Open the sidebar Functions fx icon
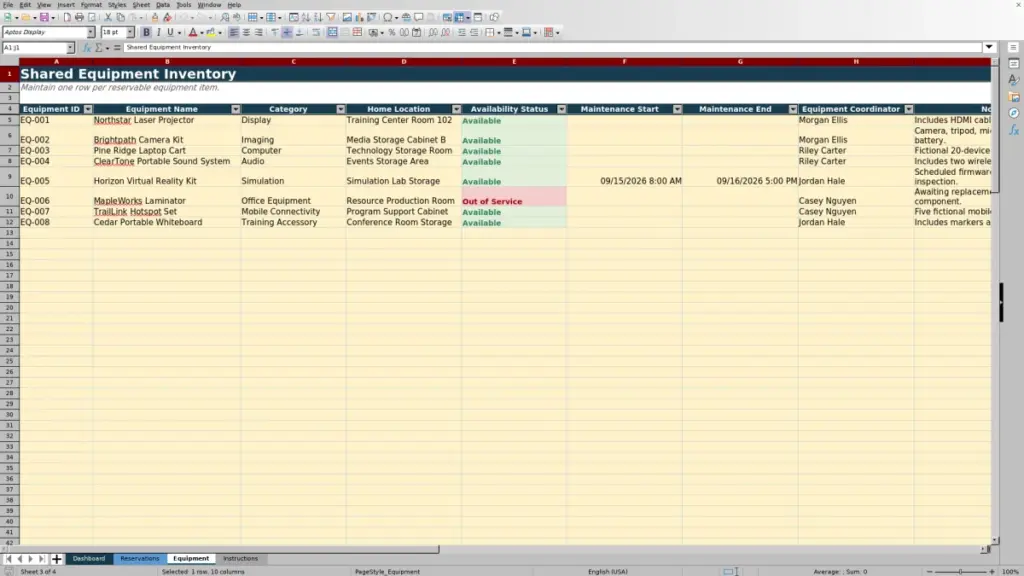Image resolution: width=1024 pixels, height=576 pixels. [1014, 130]
